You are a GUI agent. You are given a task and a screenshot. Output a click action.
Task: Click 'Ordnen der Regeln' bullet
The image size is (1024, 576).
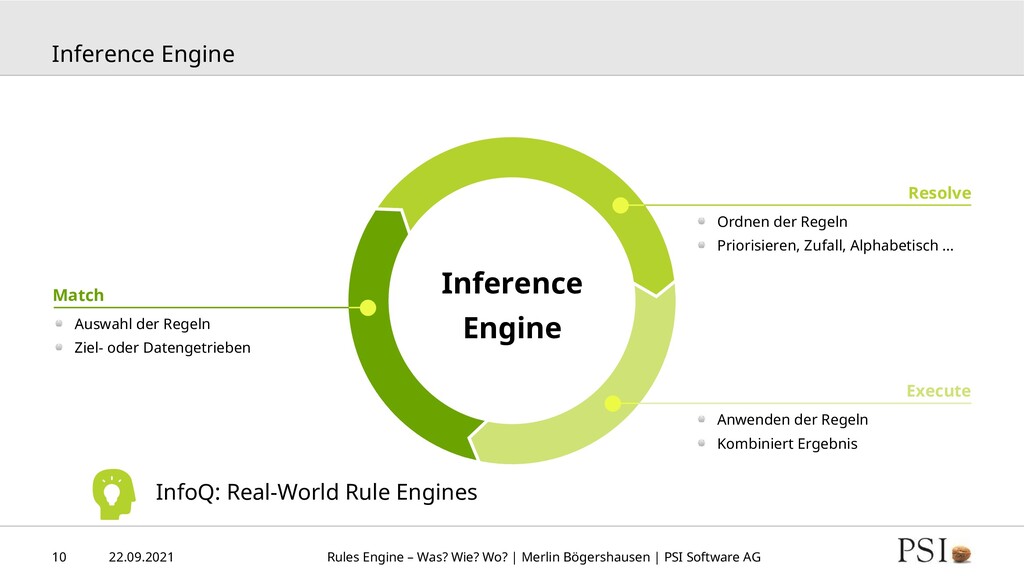tap(782, 222)
